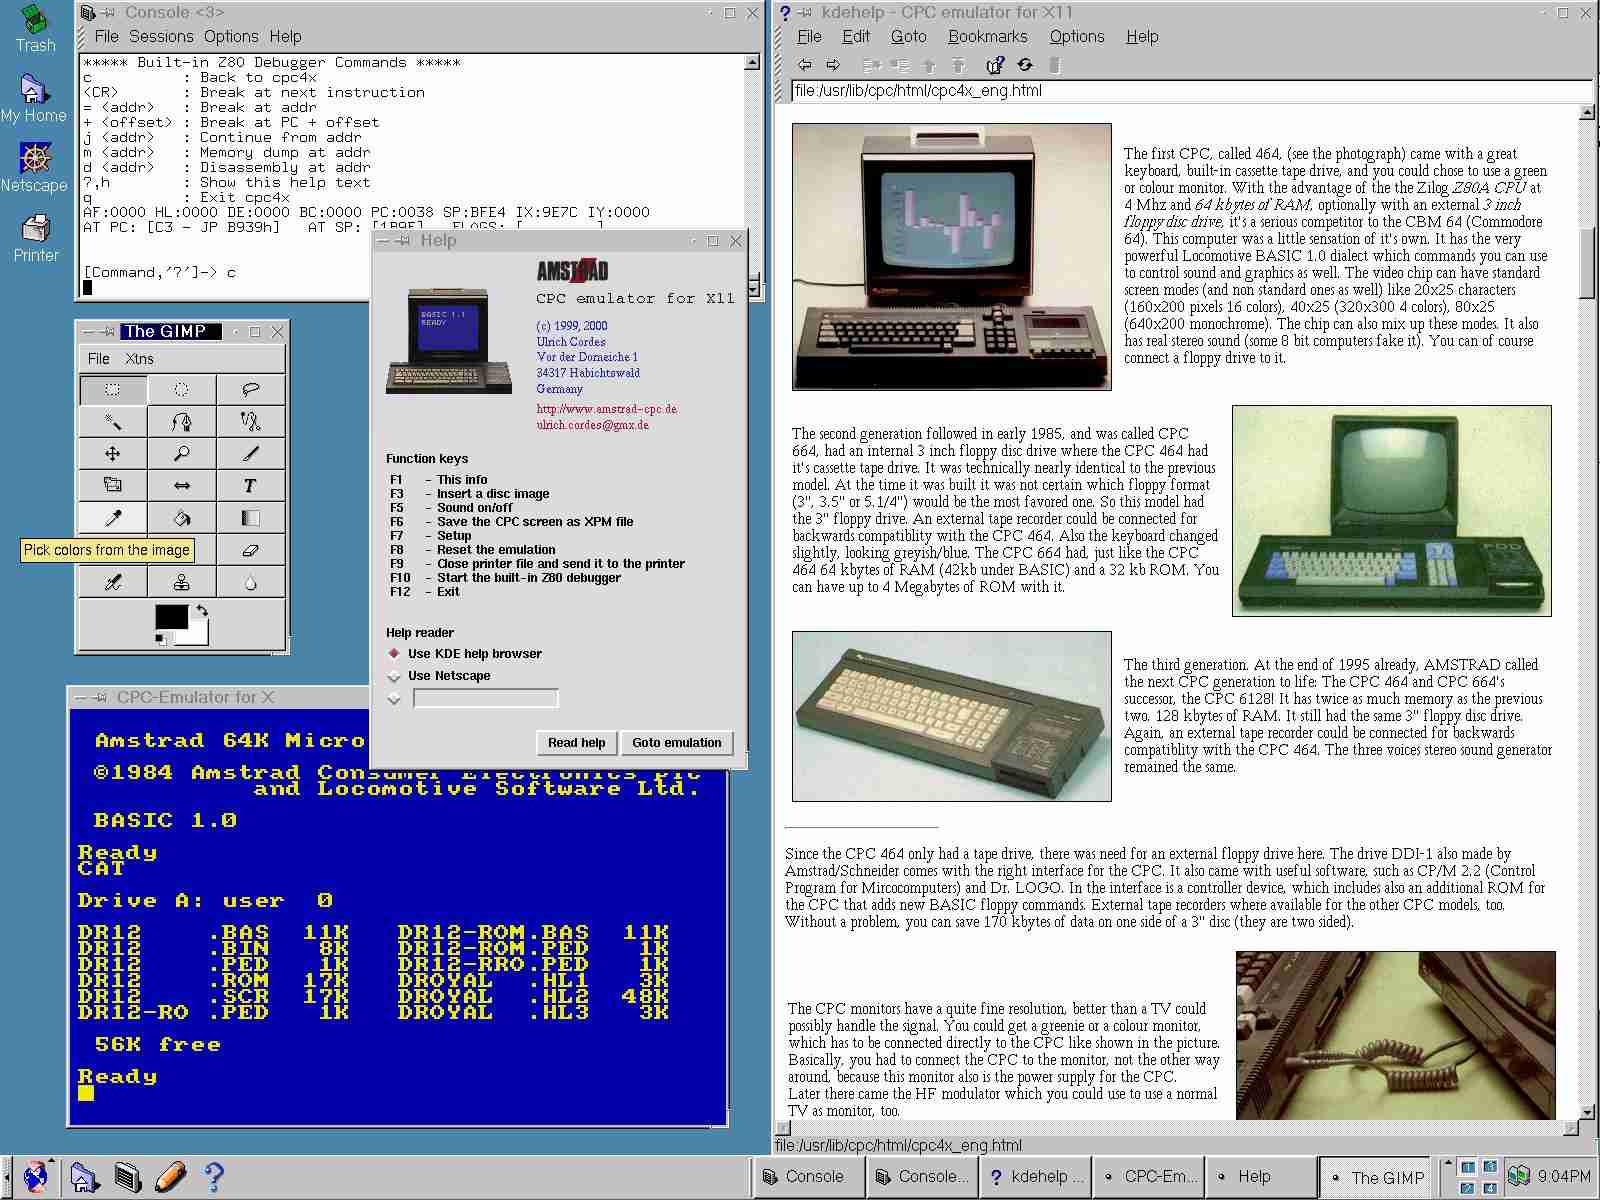The image size is (1600, 1200).
Task: Open the Goto menu in kdehelp
Action: pyautogui.click(x=908, y=36)
